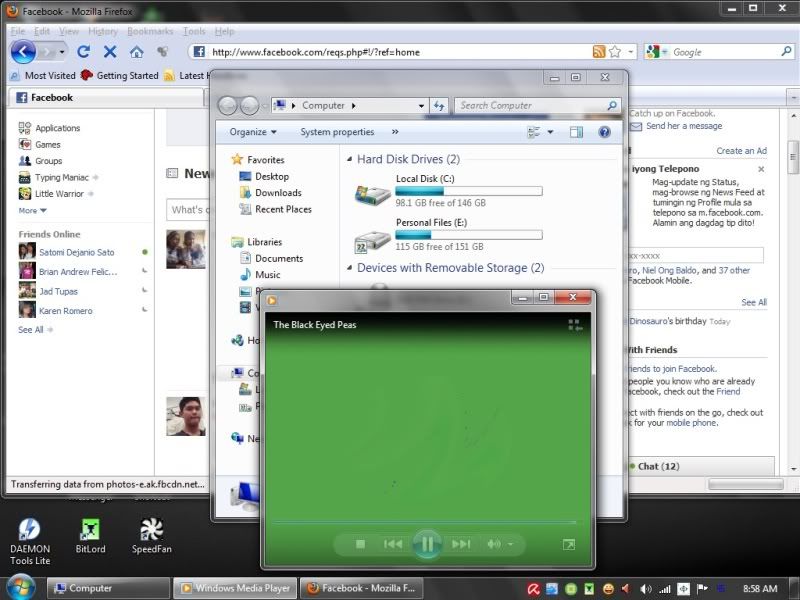Skip to previous track in Media Player
Image resolution: width=800 pixels, height=600 pixels.
coord(393,544)
